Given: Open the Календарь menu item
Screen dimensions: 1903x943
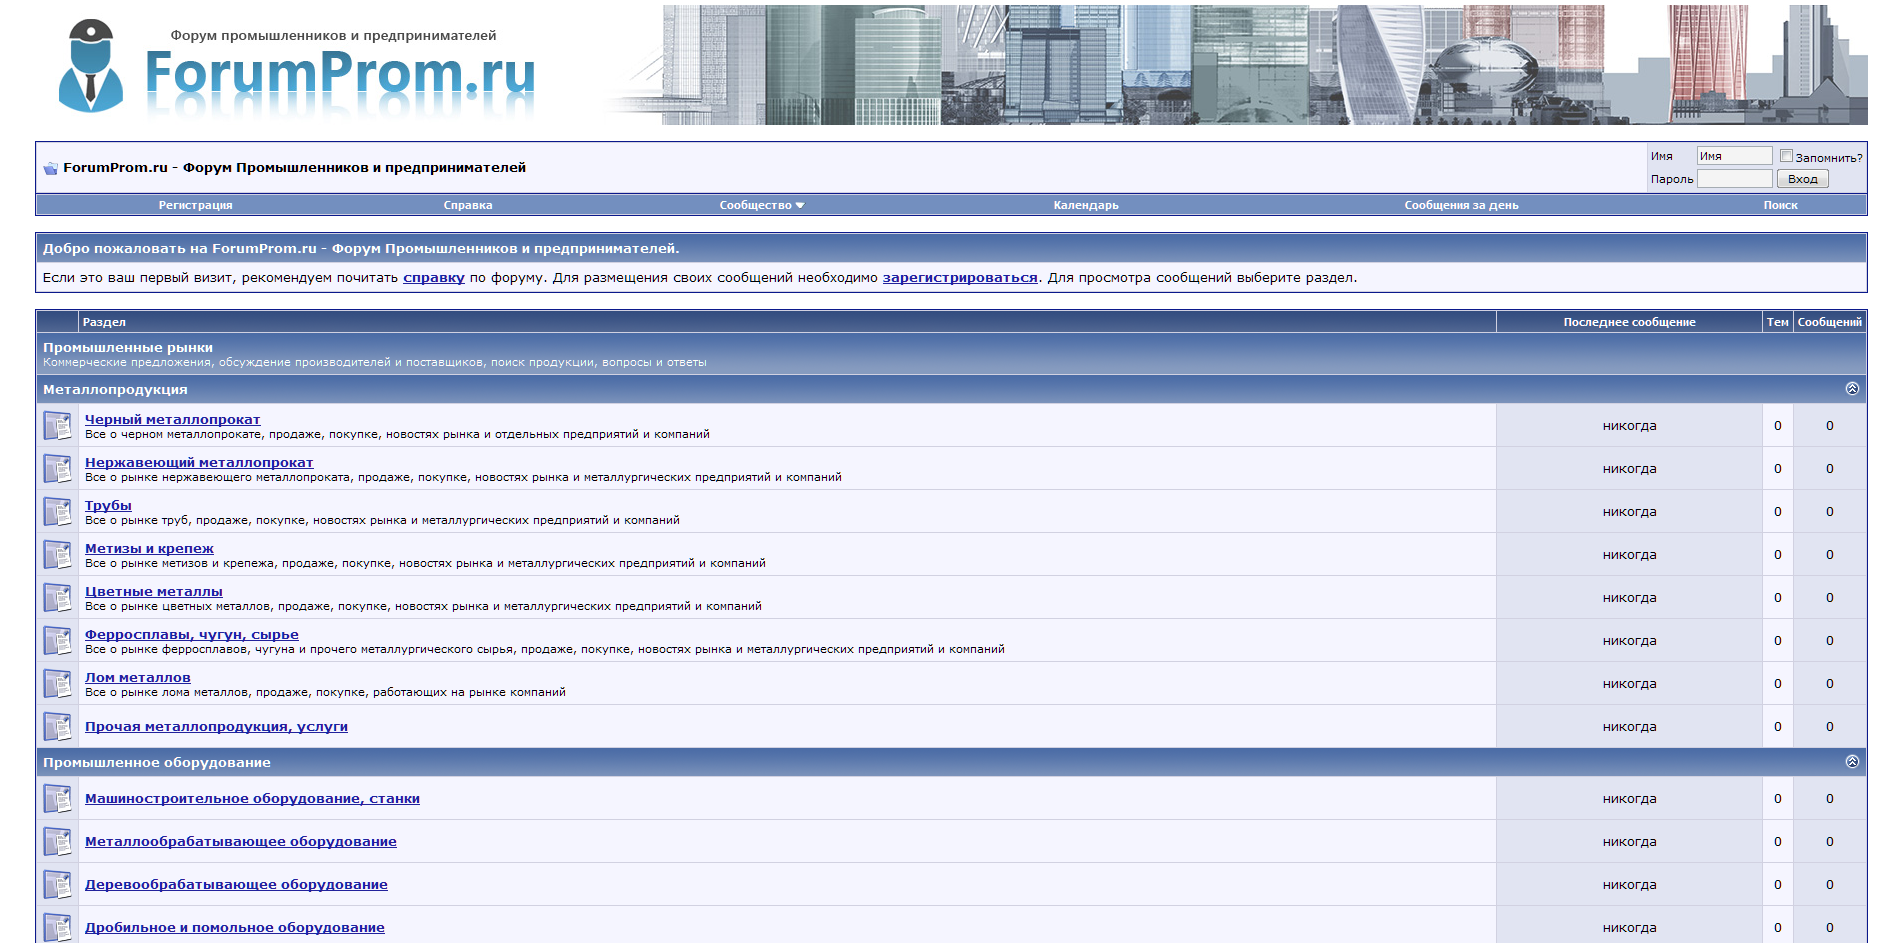Looking at the screenshot, I should [x=1085, y=204].
